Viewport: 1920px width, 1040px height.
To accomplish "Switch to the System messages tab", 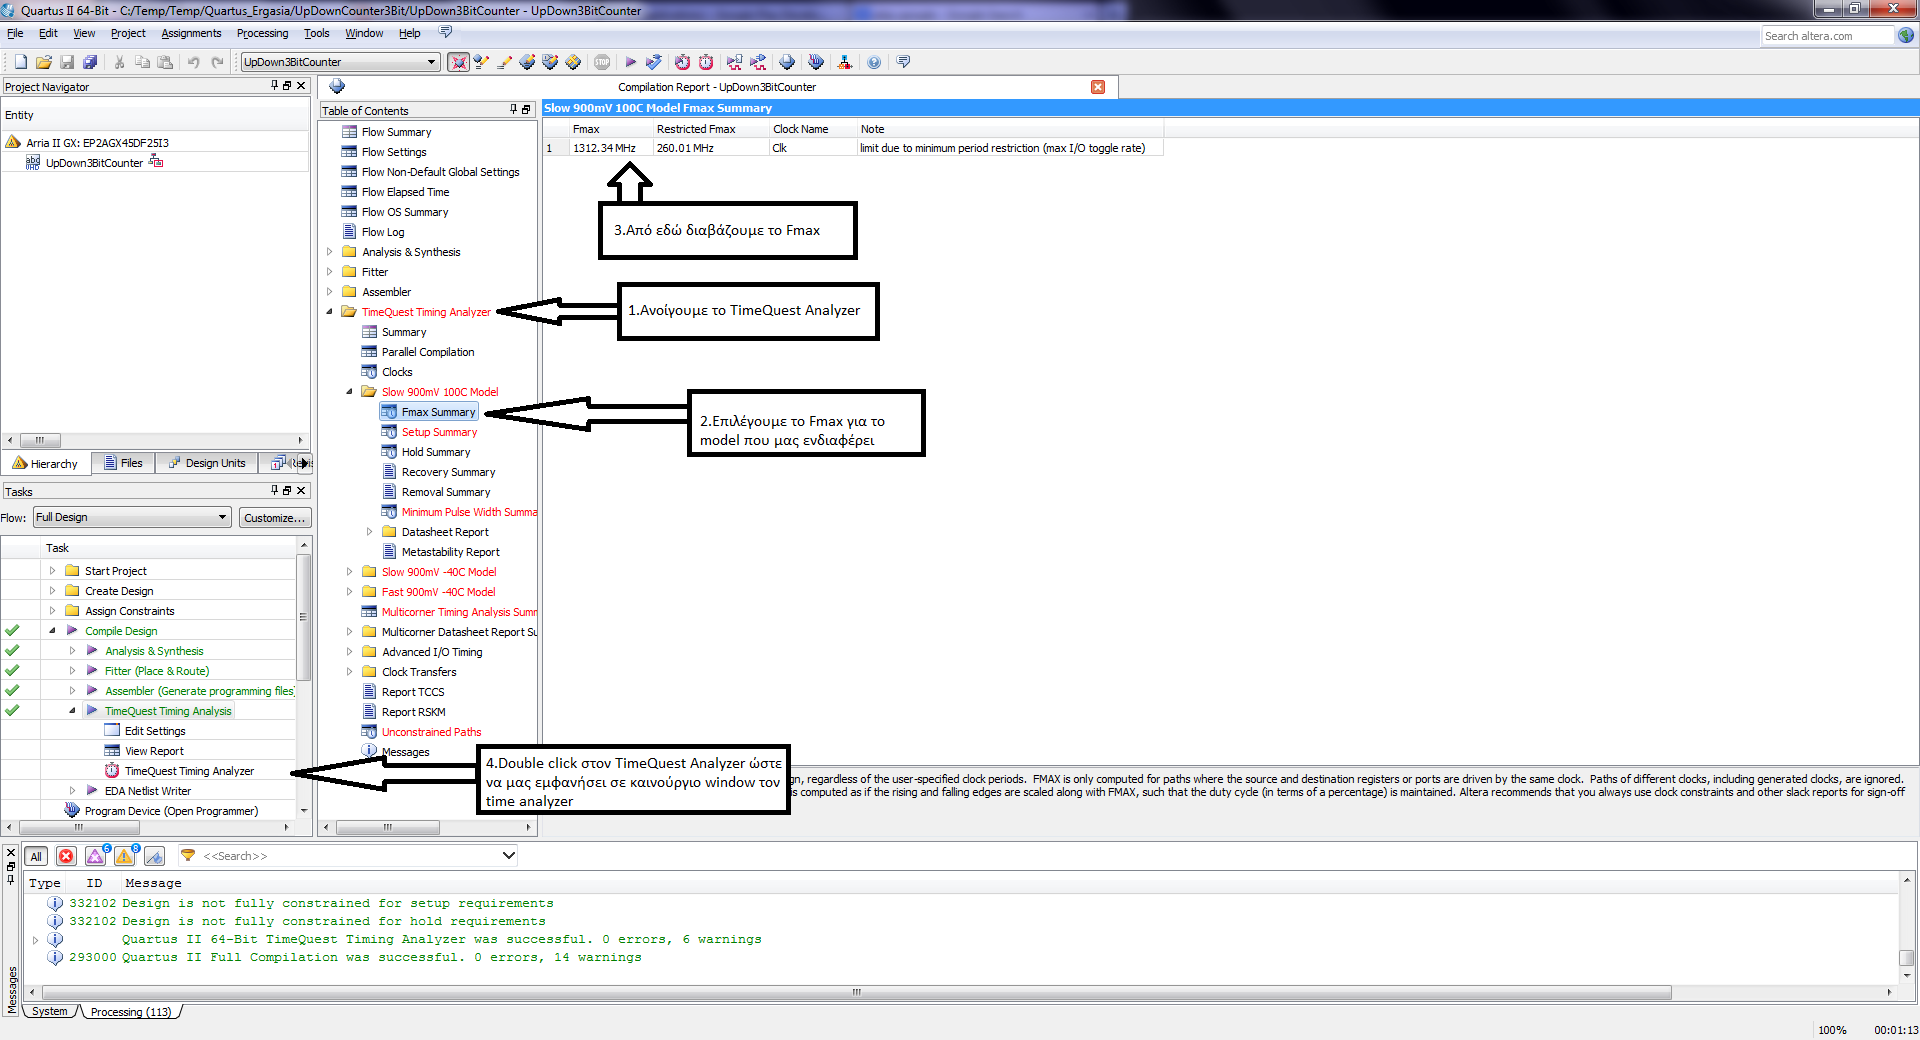I will click(50, 1011).
